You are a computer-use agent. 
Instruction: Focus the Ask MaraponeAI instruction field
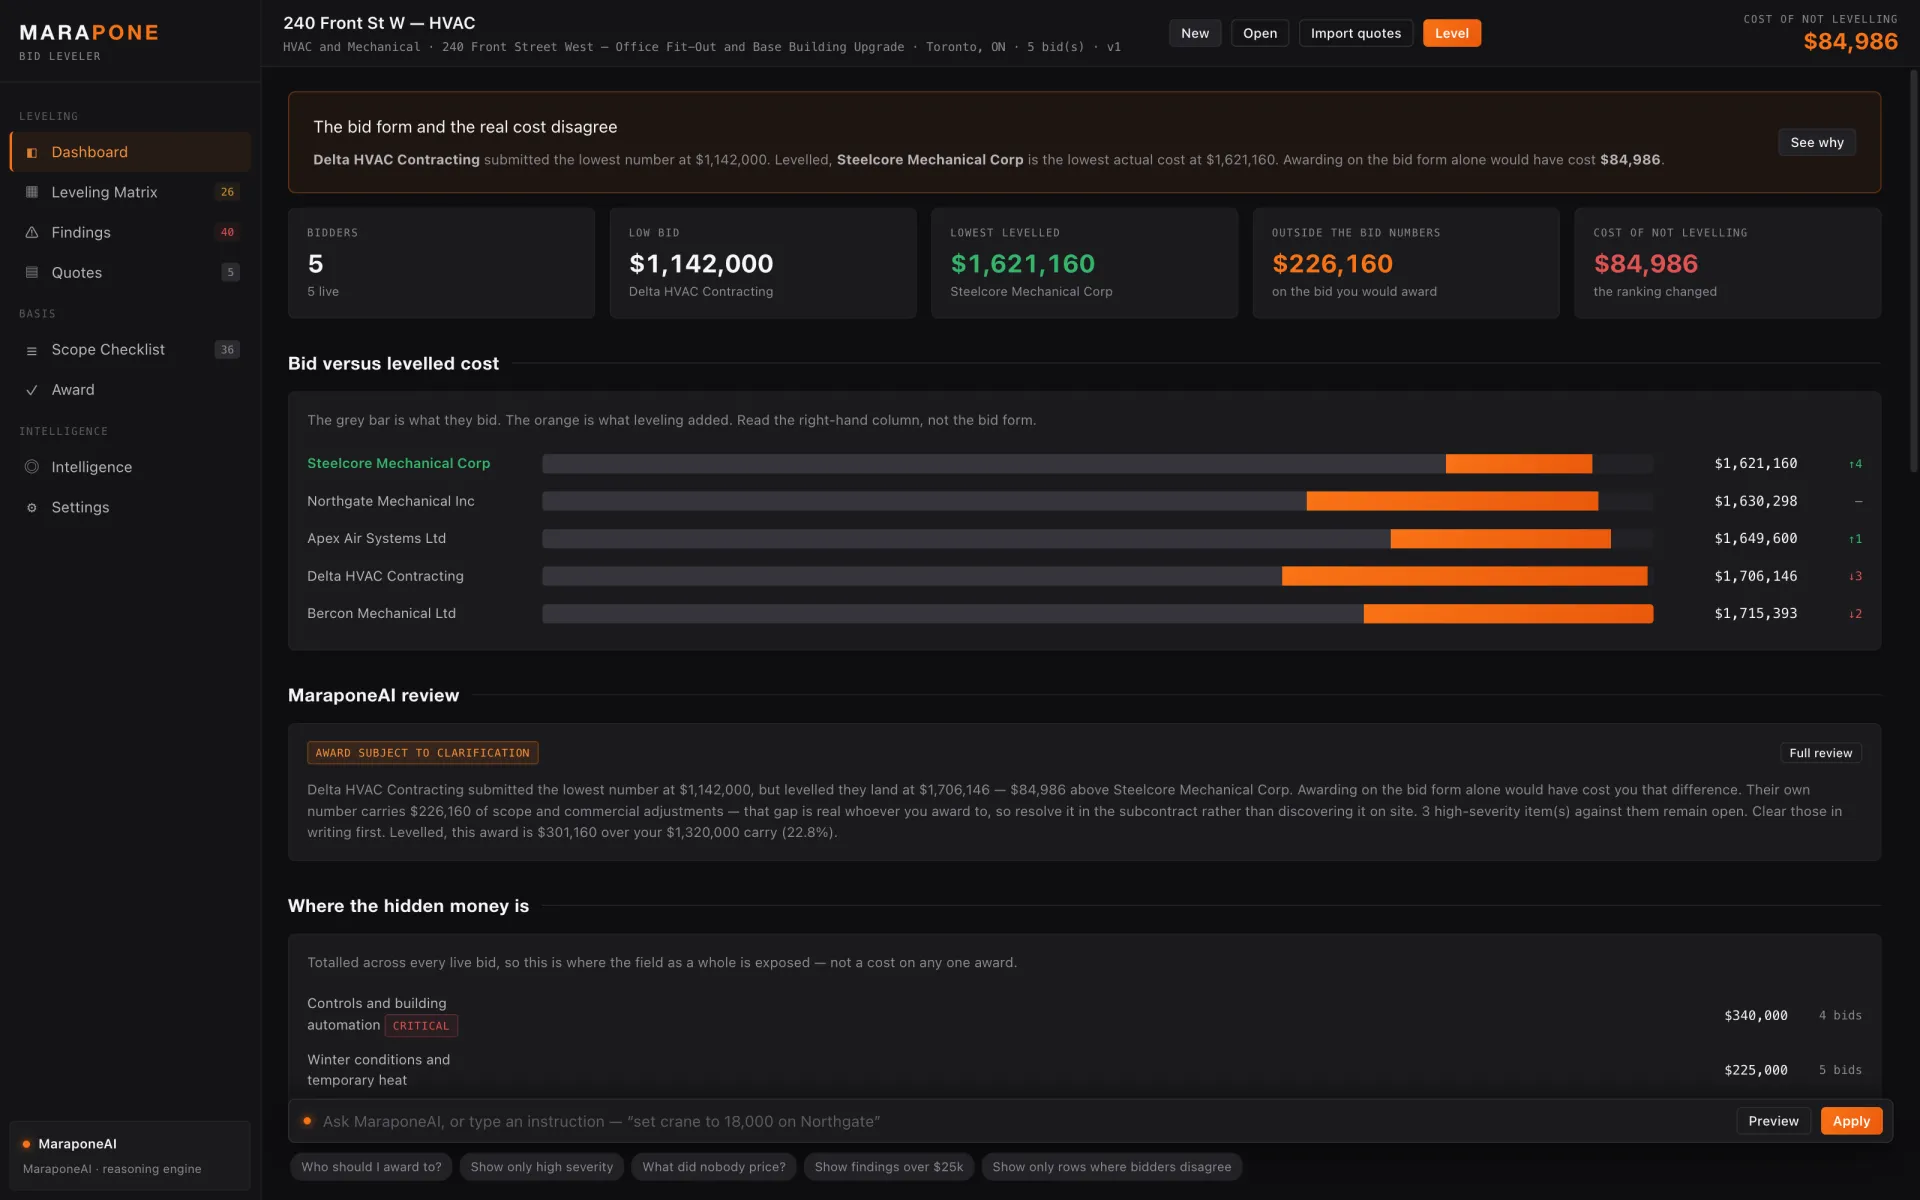(1020, 1121)
